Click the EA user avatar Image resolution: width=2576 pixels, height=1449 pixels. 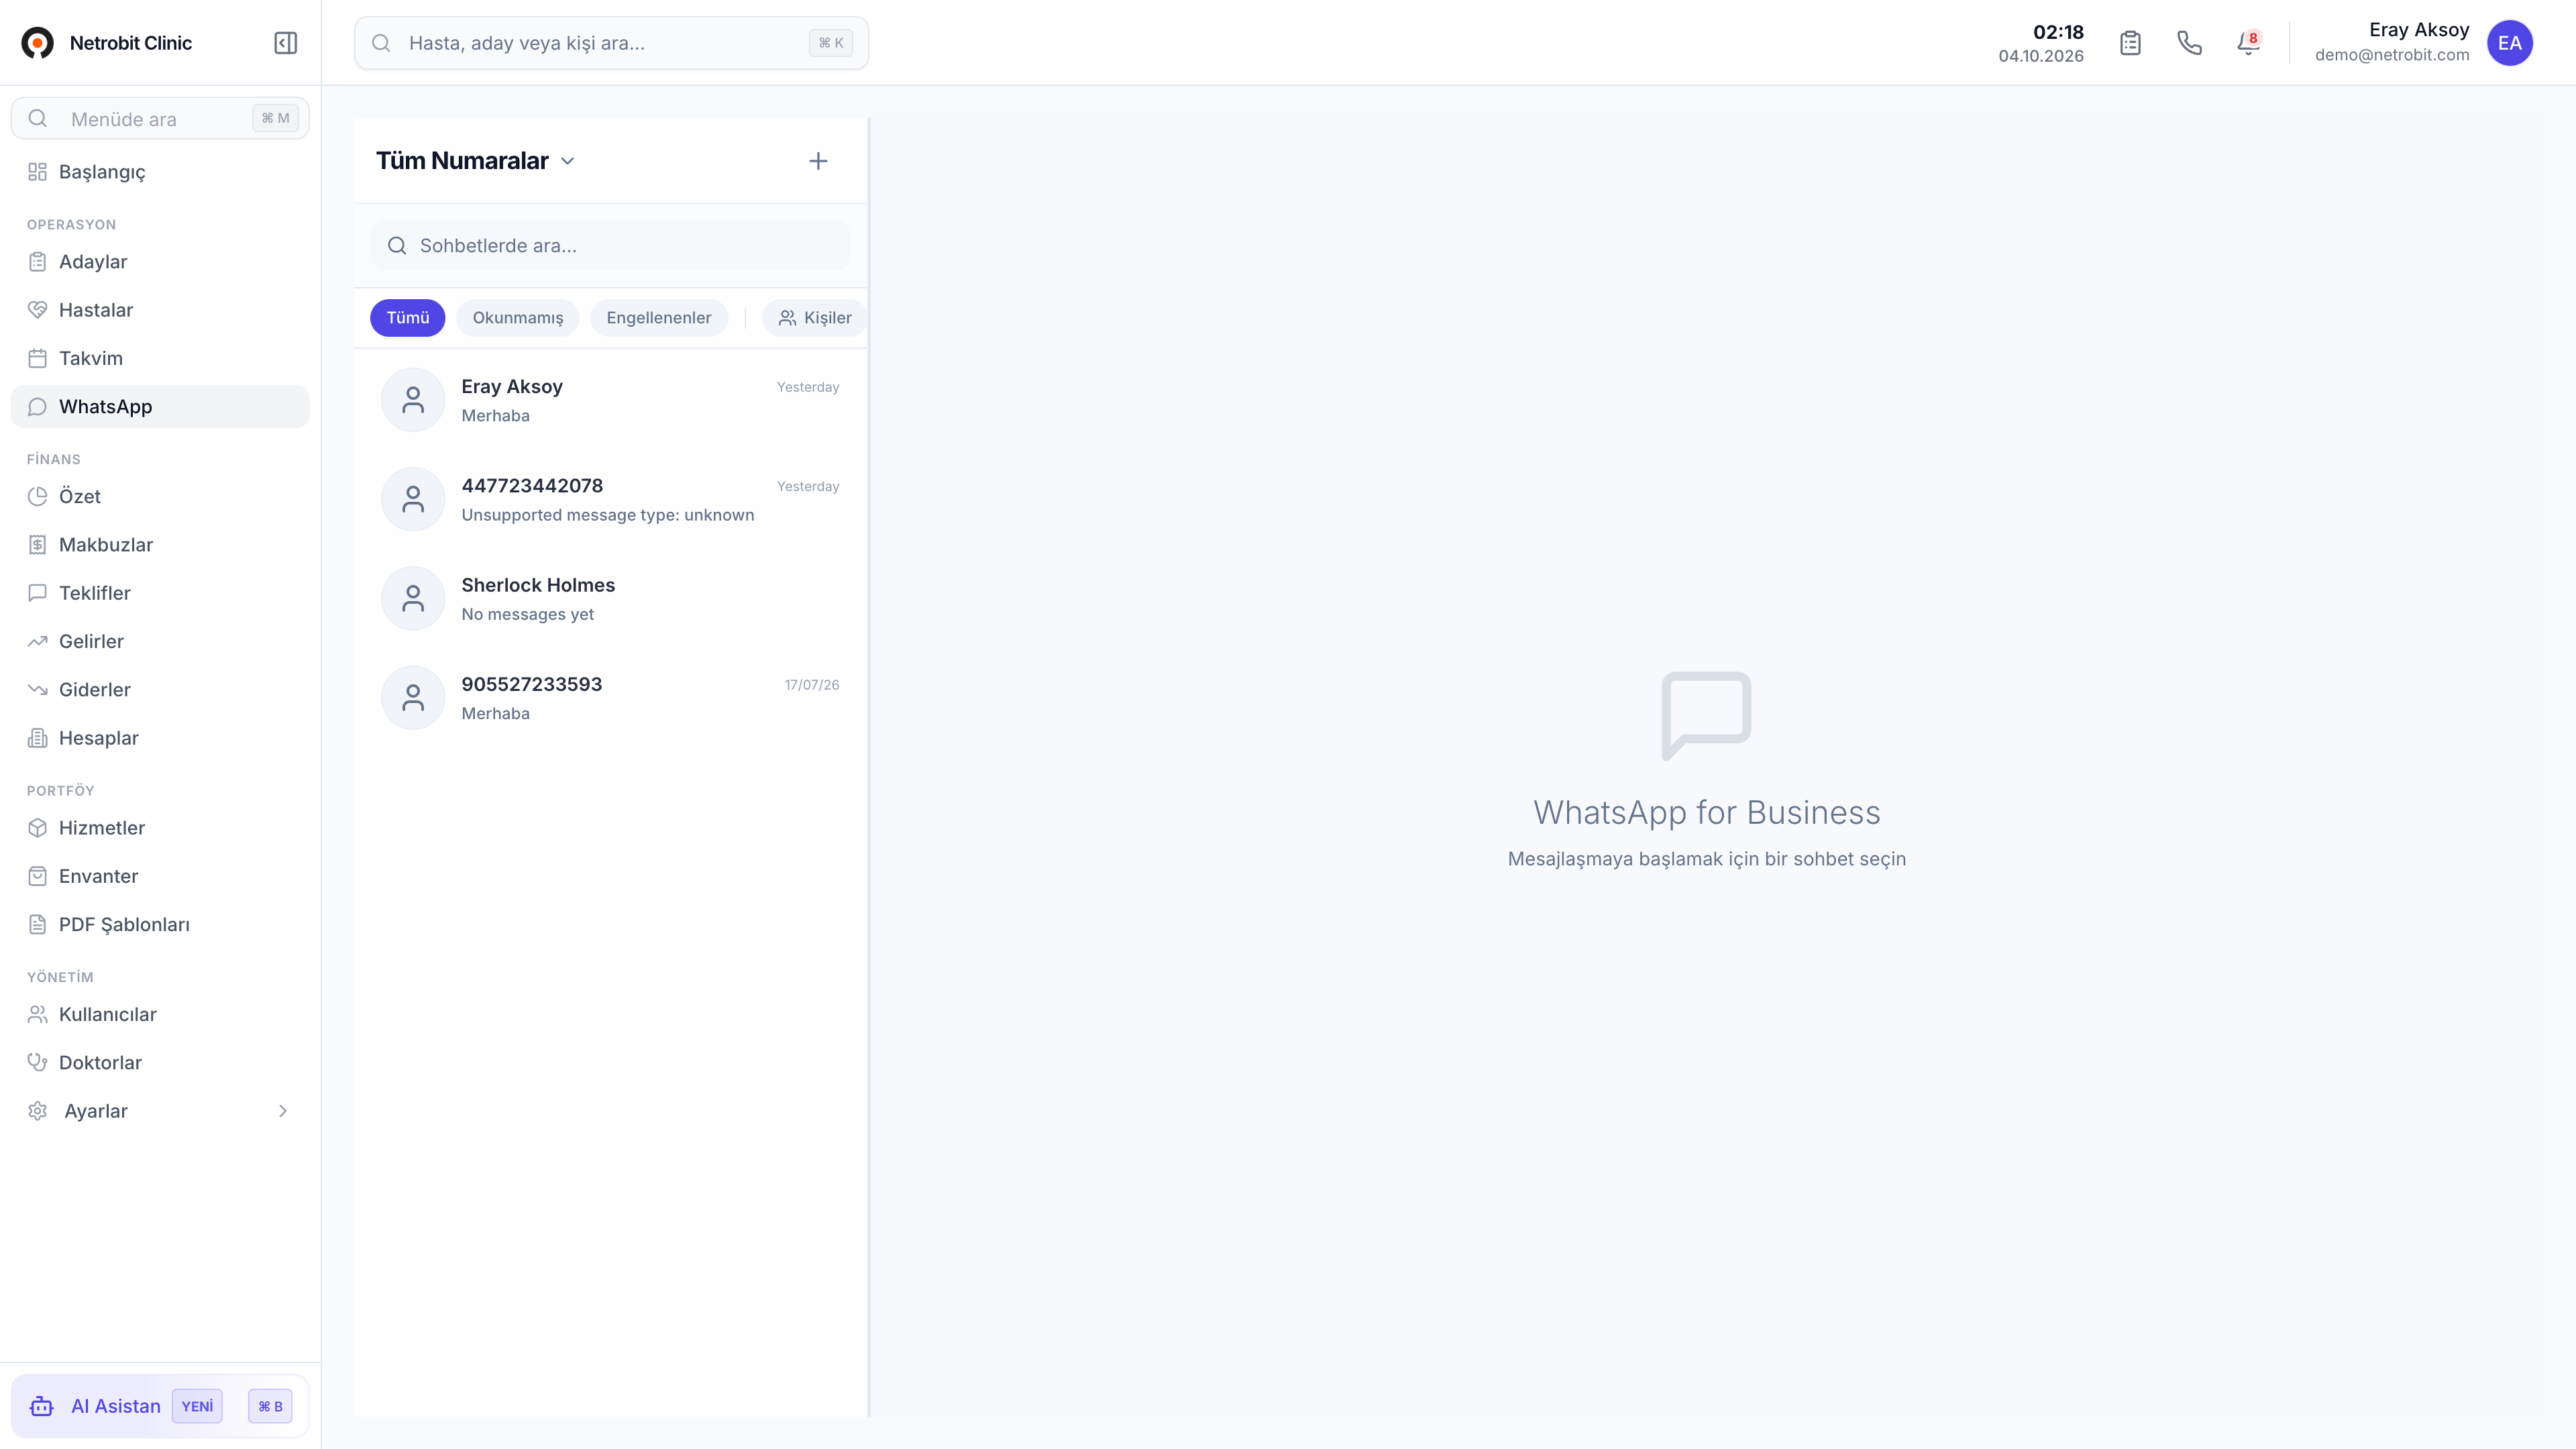pos(2509,43)
